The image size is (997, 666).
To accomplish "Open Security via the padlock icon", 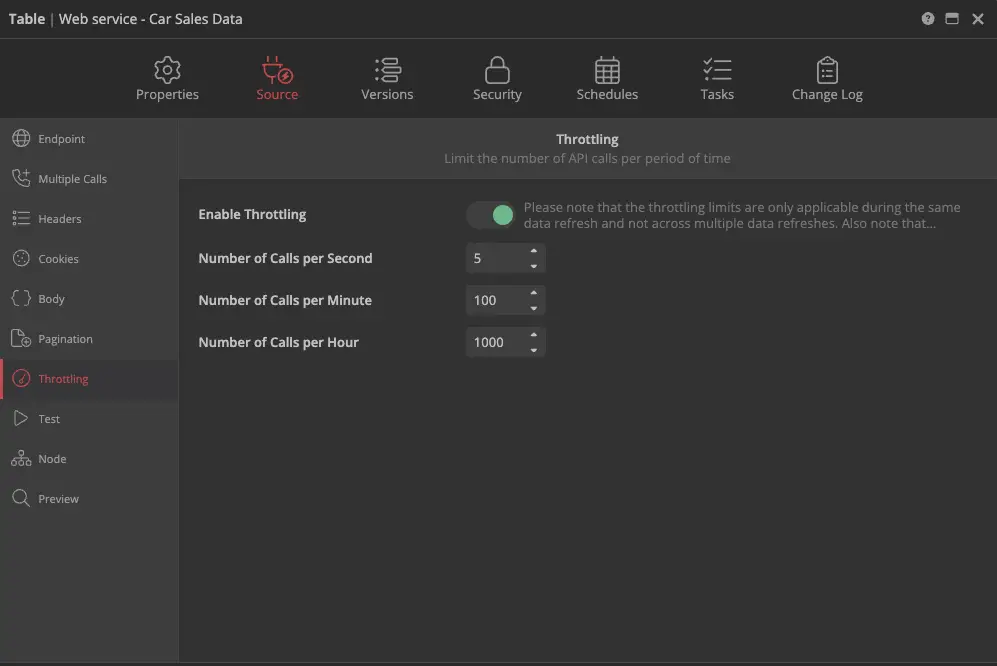I will [497, 70].
